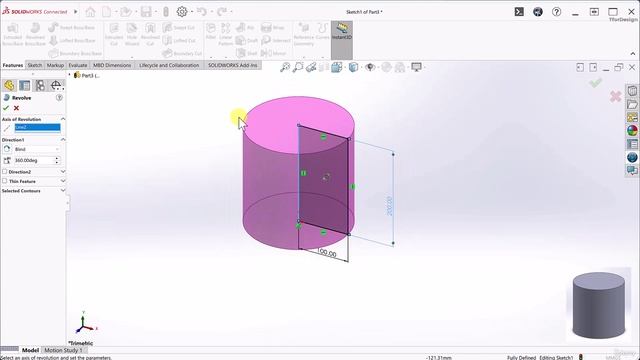Image resolution: width=640 pixels, height=360 pixels.
Task: Switch to the SOLIDWORKS Add-Ins tab
Action: [x=233, y=65]
